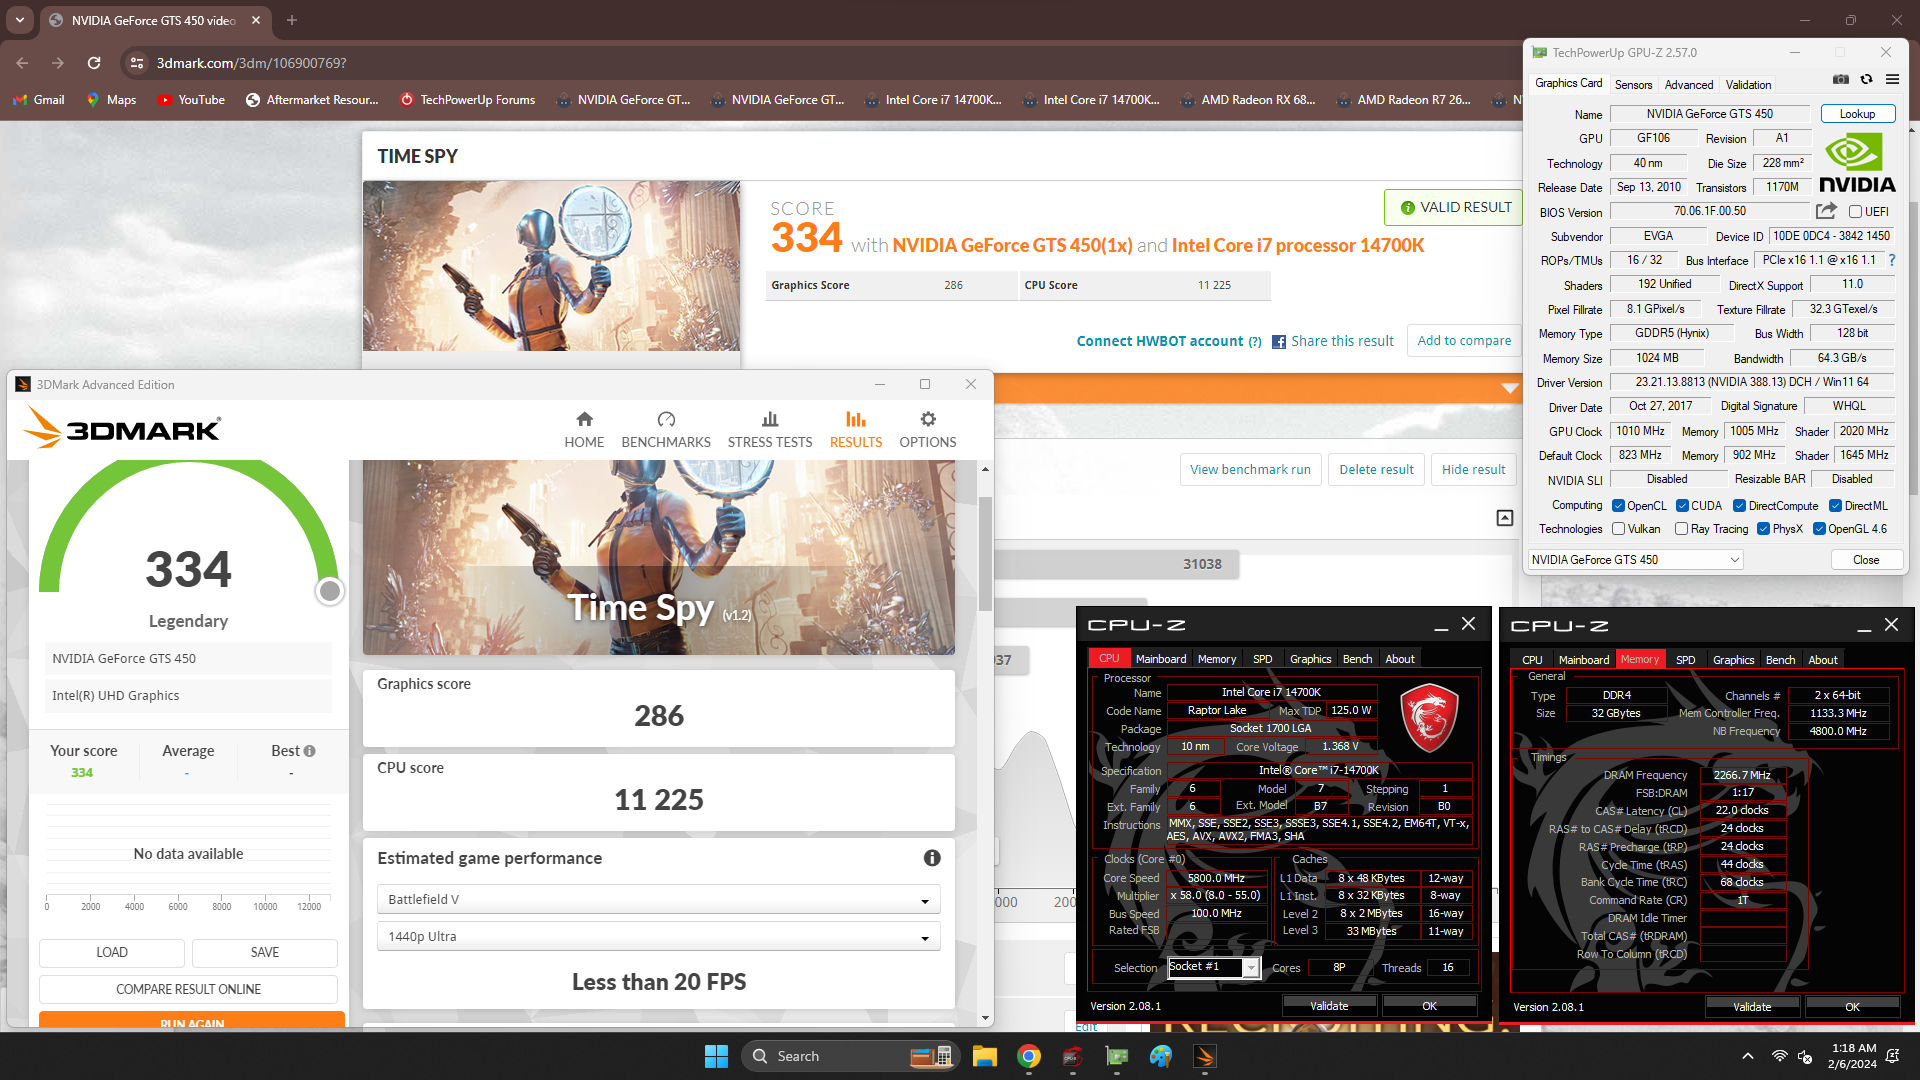Toggle DirectML checkbox in GPU-Z
The image size is (1920, 1080).
click(1835, 506)
